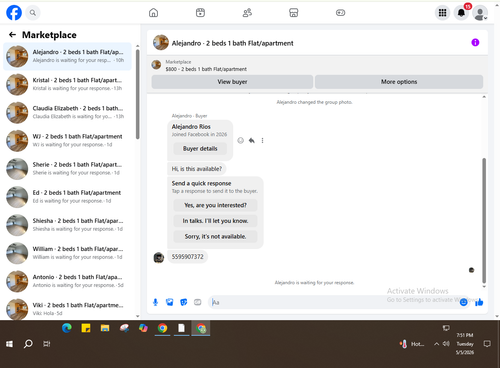Click the conversation list scrollbar
This screenshot has width=500, height=368.
[x=138, y=94]
